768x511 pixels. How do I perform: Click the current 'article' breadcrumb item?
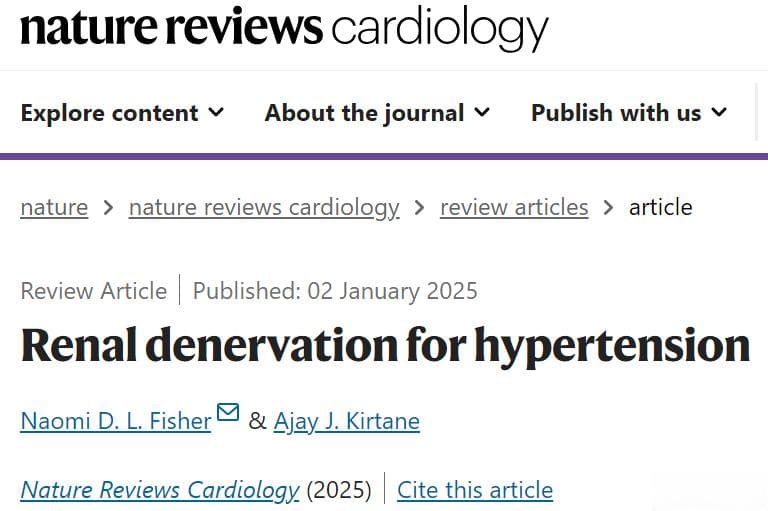point(661,207)
